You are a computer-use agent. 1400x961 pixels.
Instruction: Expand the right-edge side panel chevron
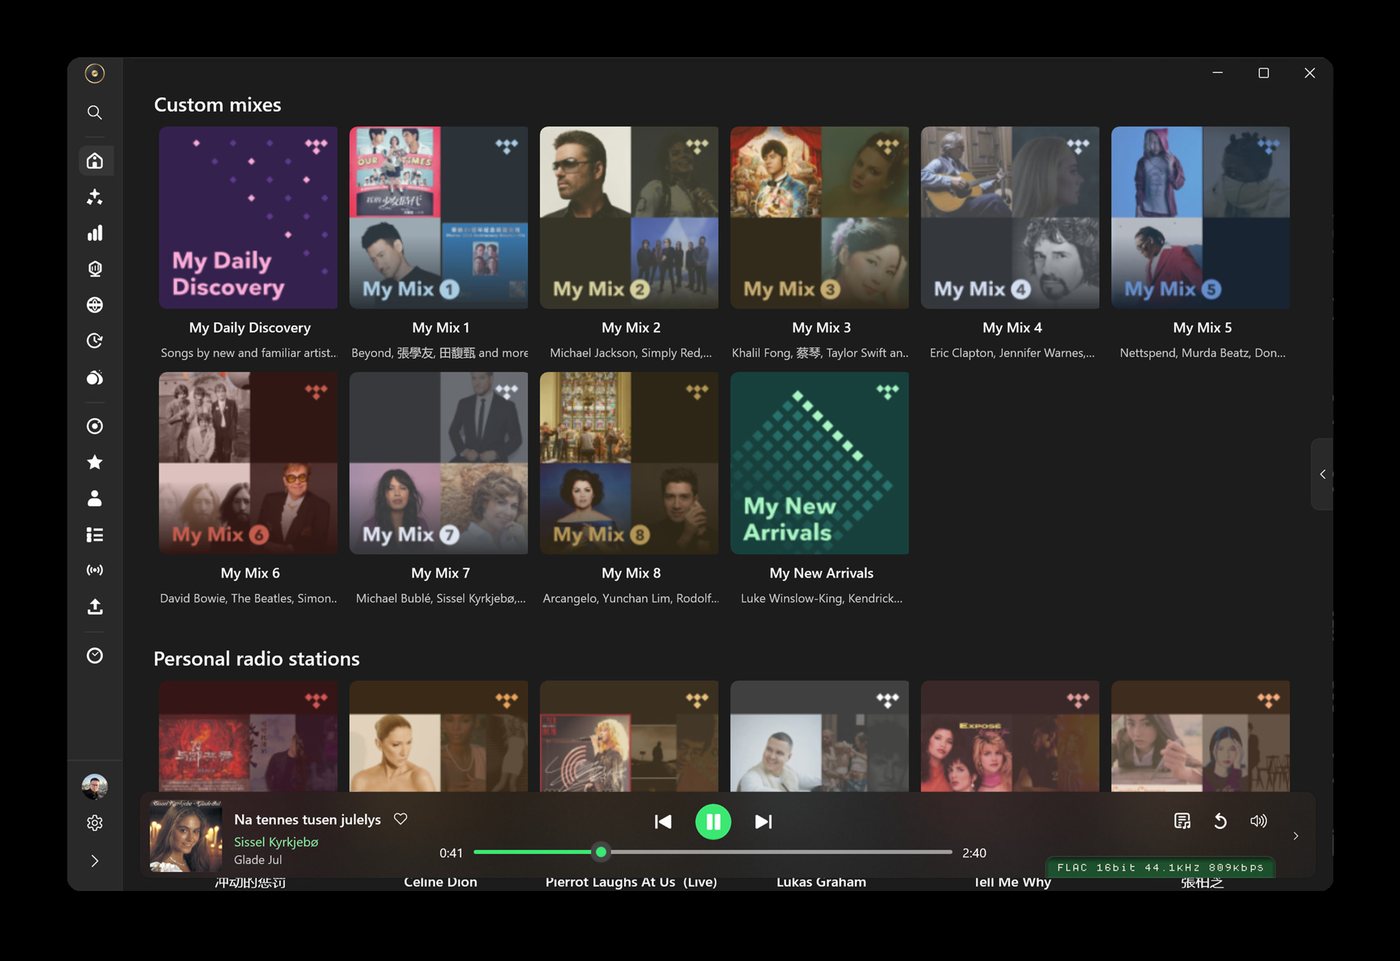(x=1322, y=474)
